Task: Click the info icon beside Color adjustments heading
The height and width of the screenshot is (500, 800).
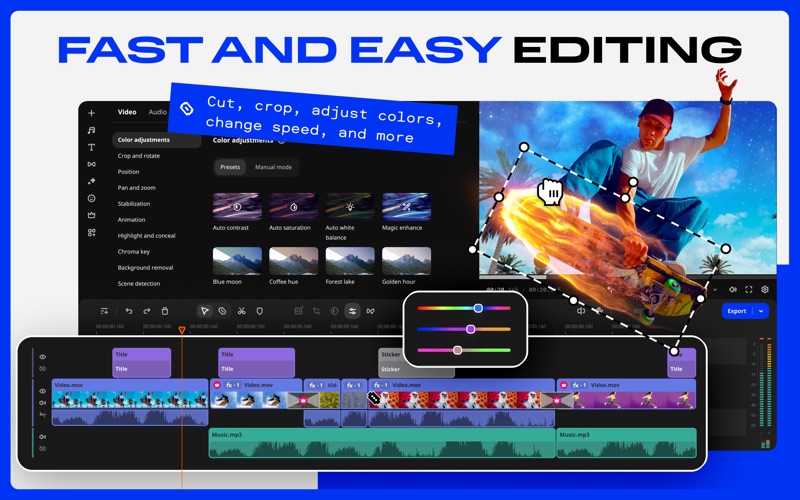Action: point(281,140)
